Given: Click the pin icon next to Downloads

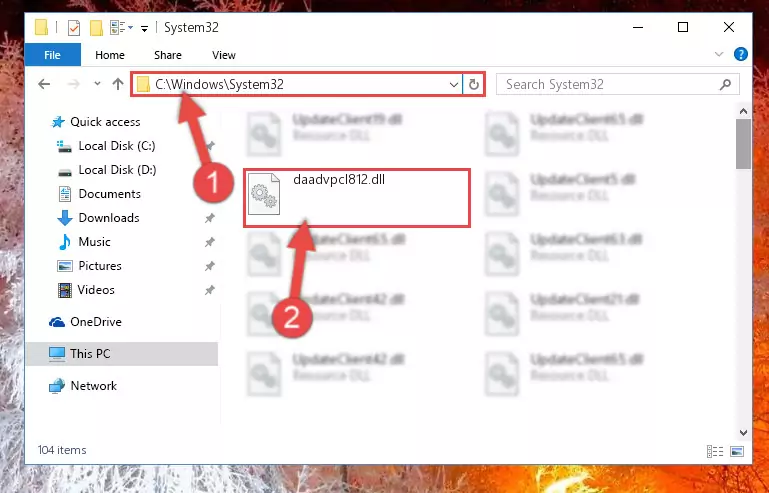Looking at the screenshot, I should tap(210, 218).
